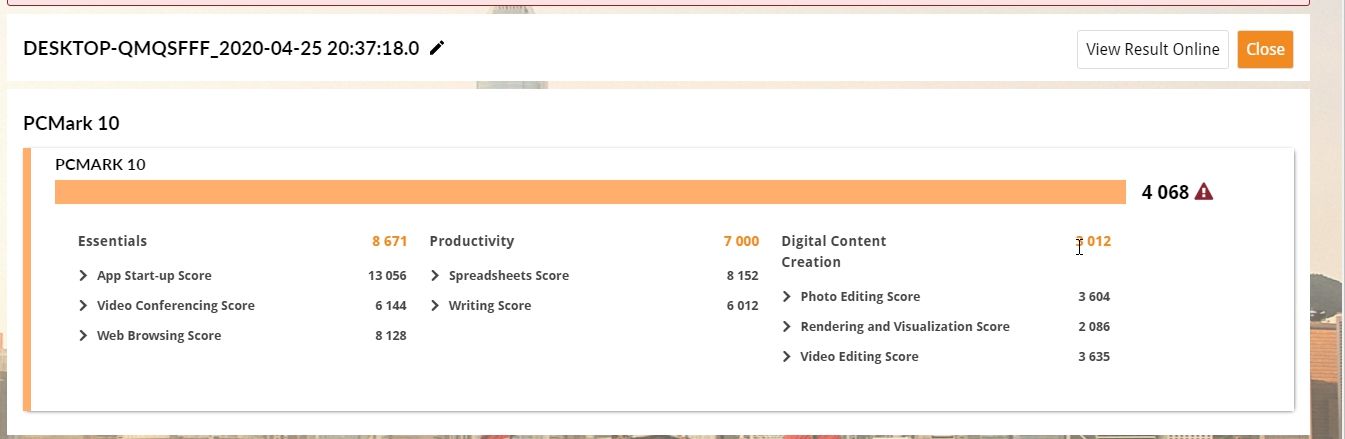The height and width of the screenshot is (439, 1345).
Task: Click the pencil icon to rename result
Action: click(436, 48)
